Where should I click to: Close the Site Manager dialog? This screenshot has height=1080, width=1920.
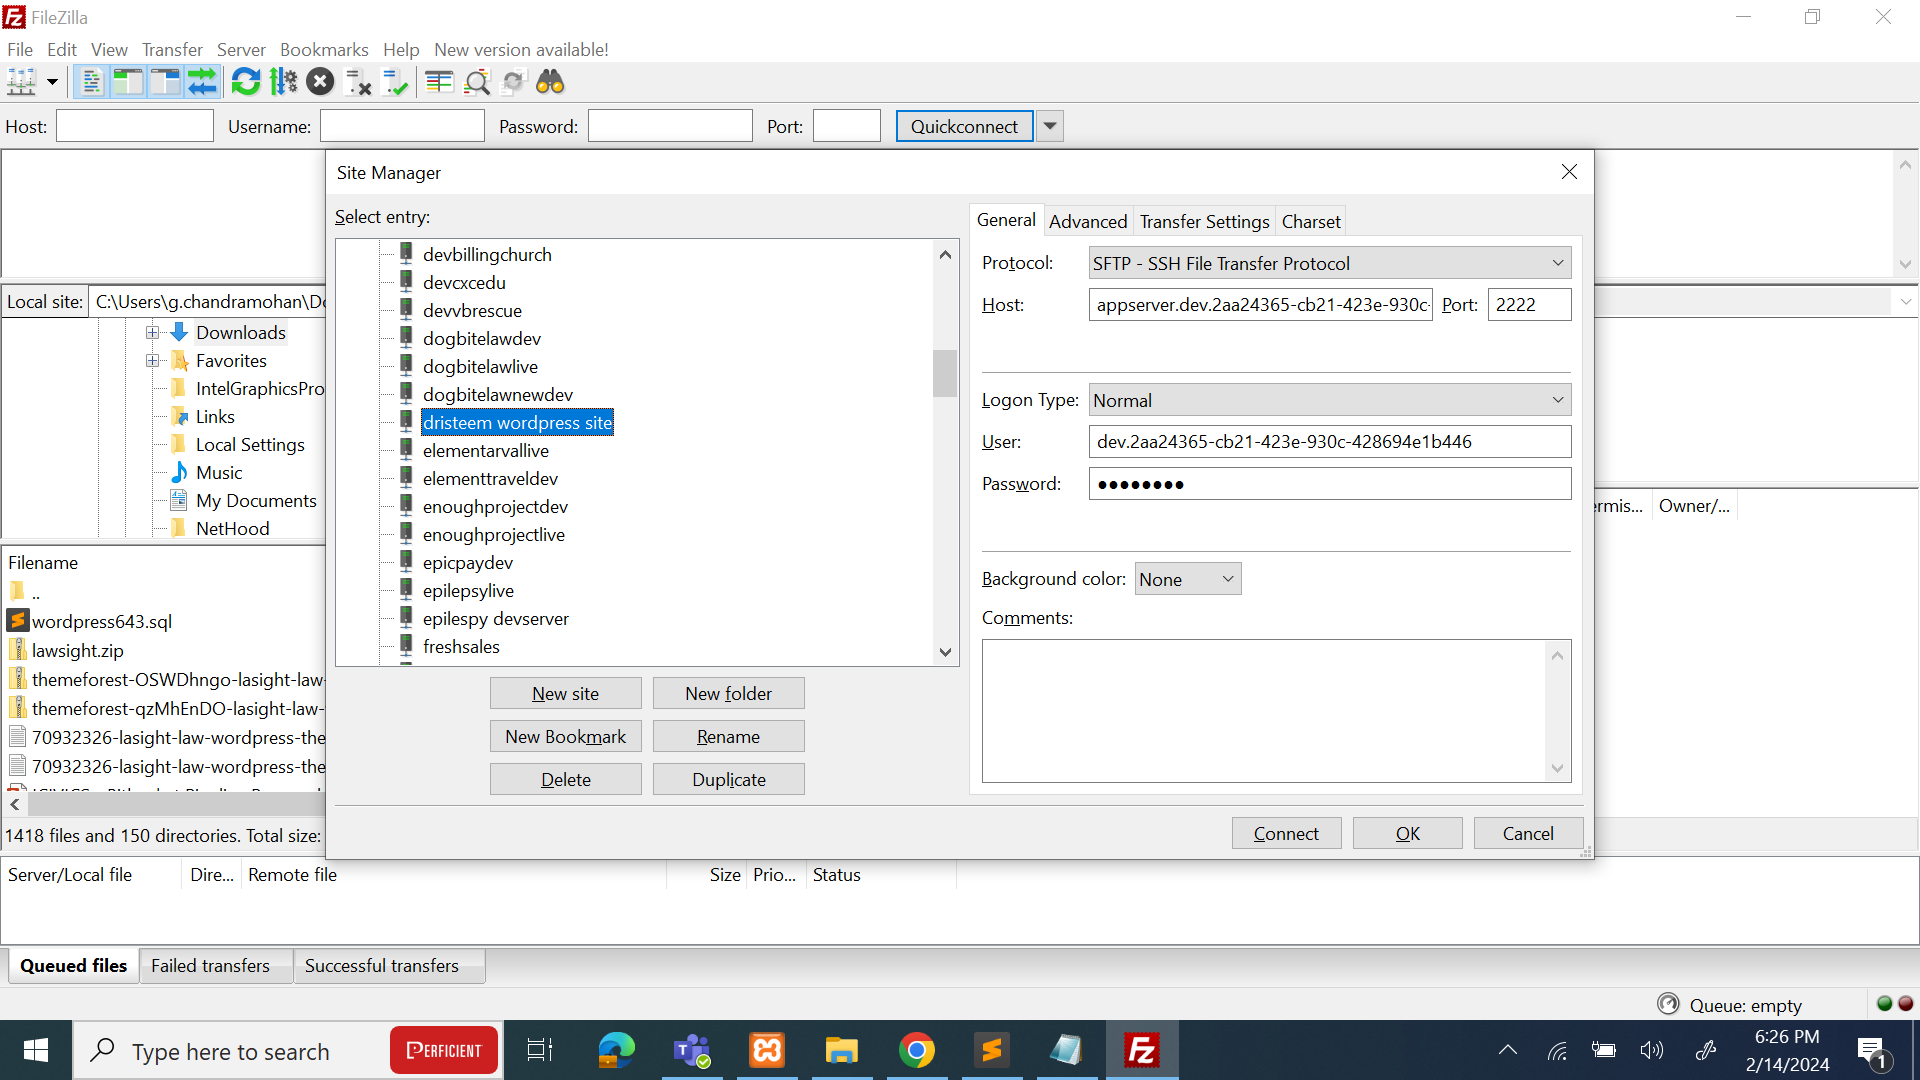coord(1569,172)
